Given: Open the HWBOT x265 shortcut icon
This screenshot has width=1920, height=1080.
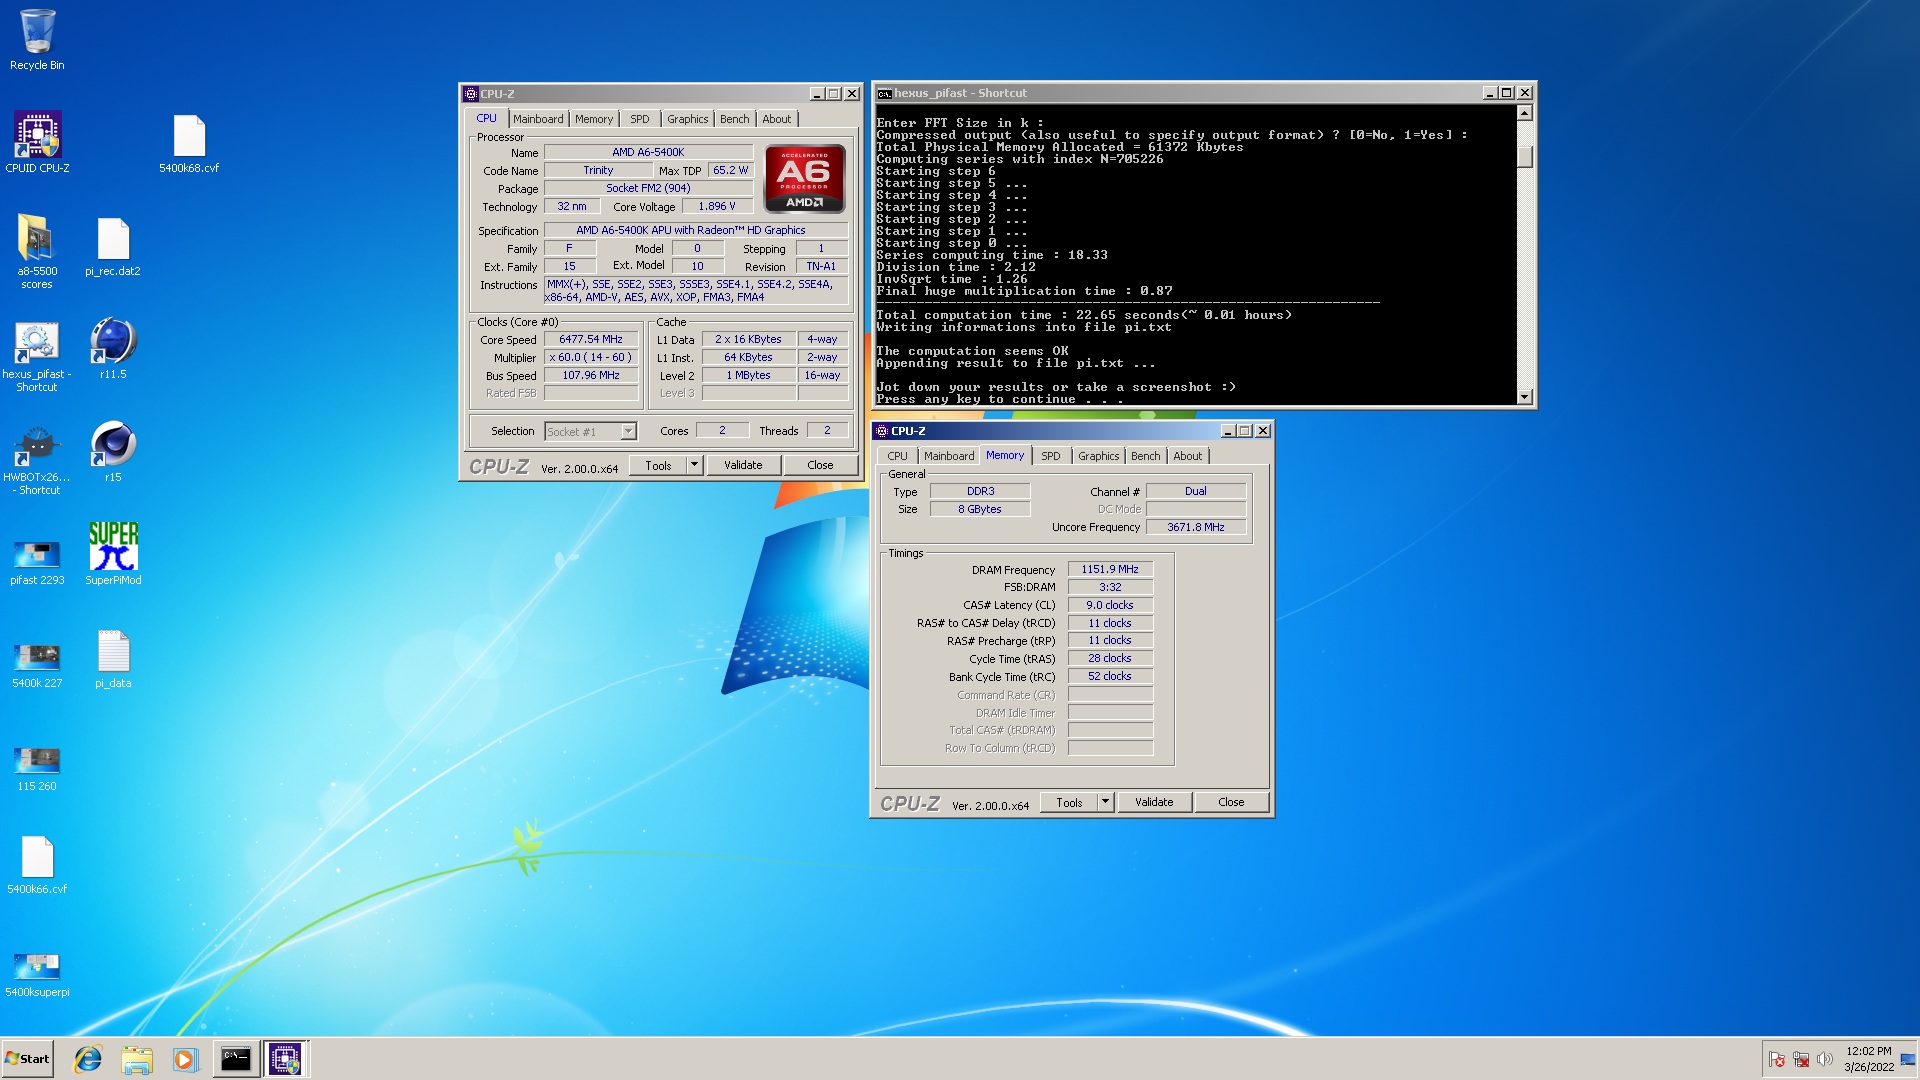Looking at the screenshot, I should (x=37, y=460).
